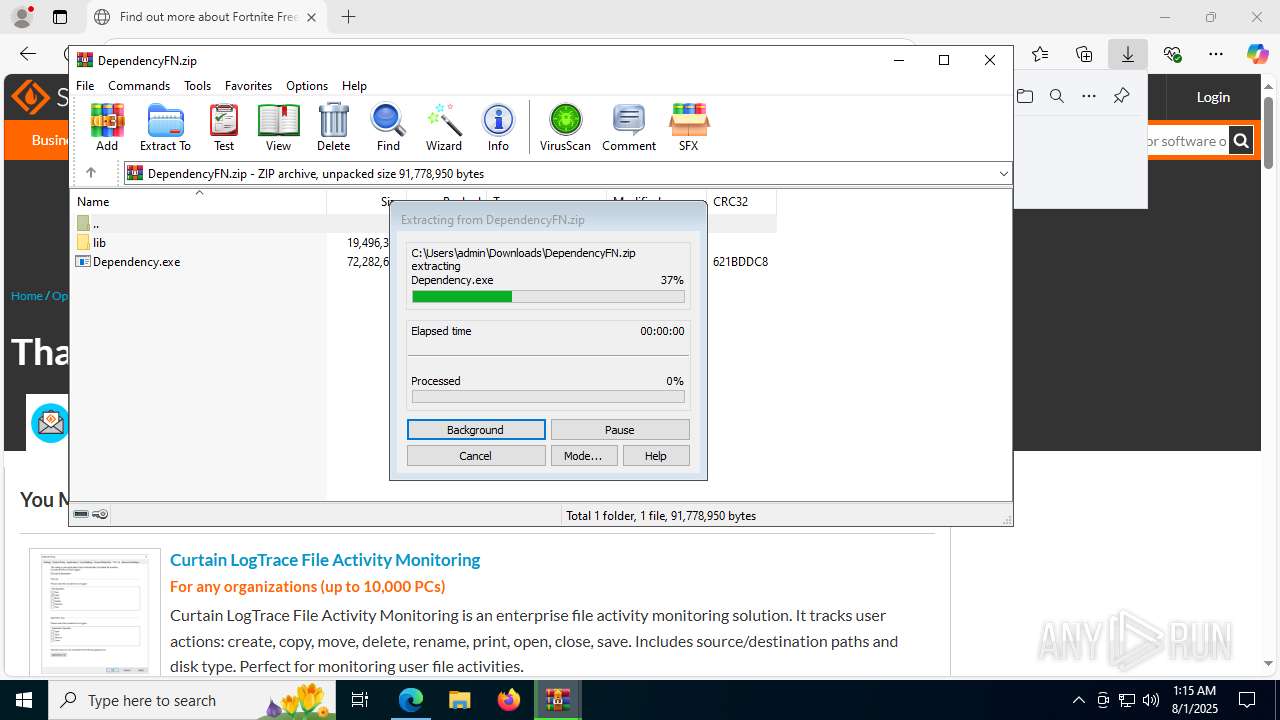Image resolution: width=1280 pixels, height=720 pixels.
Task: Open the Options menu
Action: point(307,86)
